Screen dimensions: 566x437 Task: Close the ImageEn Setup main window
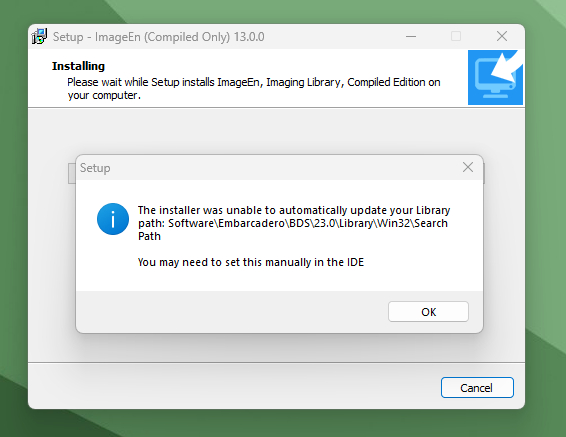502,36
